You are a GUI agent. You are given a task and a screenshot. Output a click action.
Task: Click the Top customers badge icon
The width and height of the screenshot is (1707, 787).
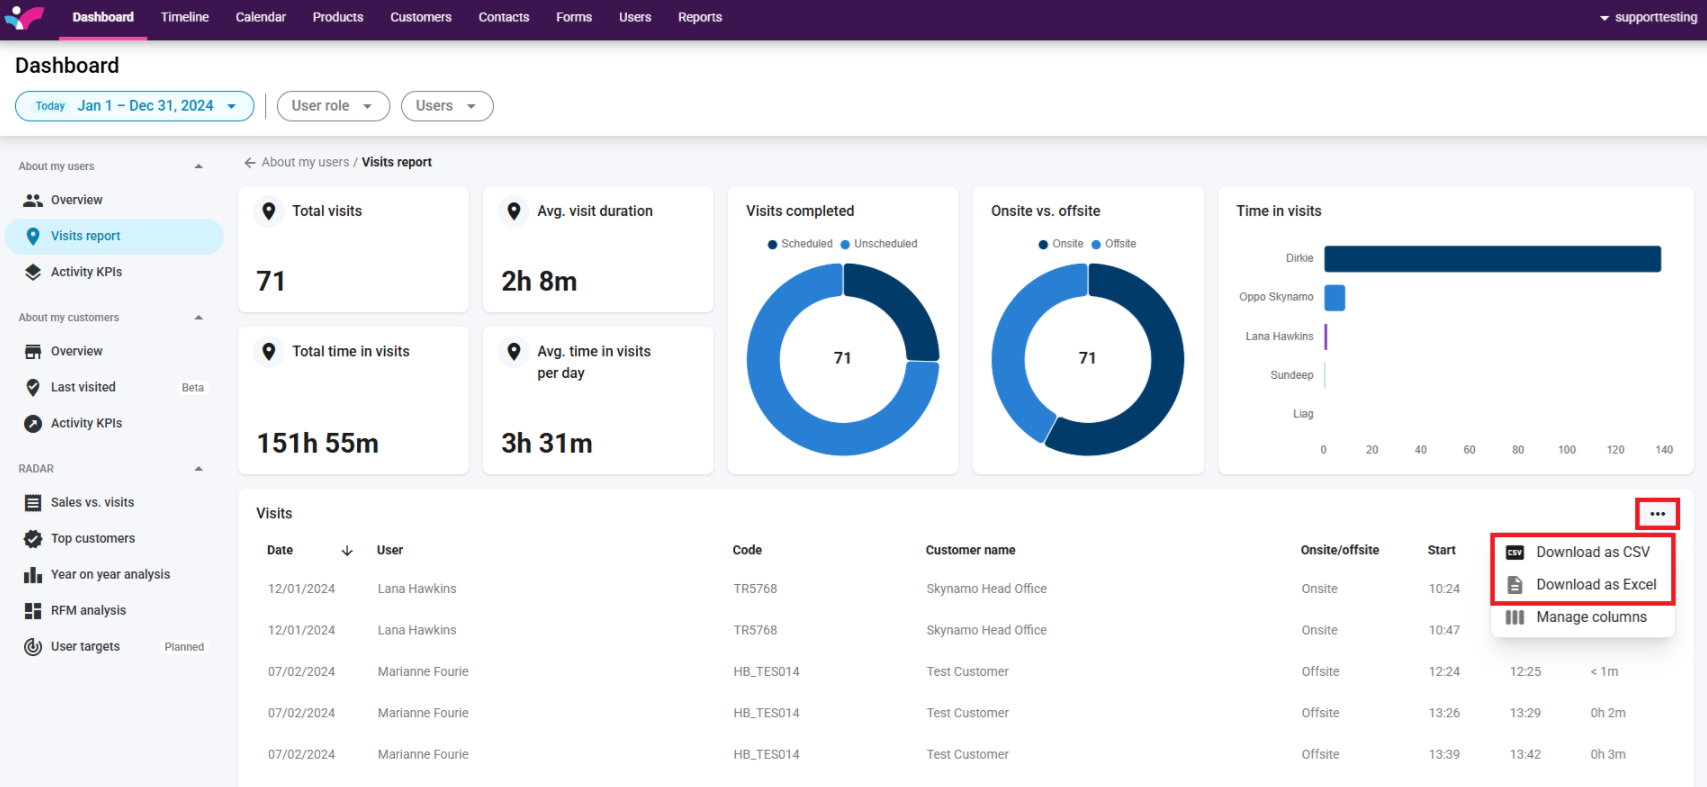pyautogui.click(x=33, y=539)
